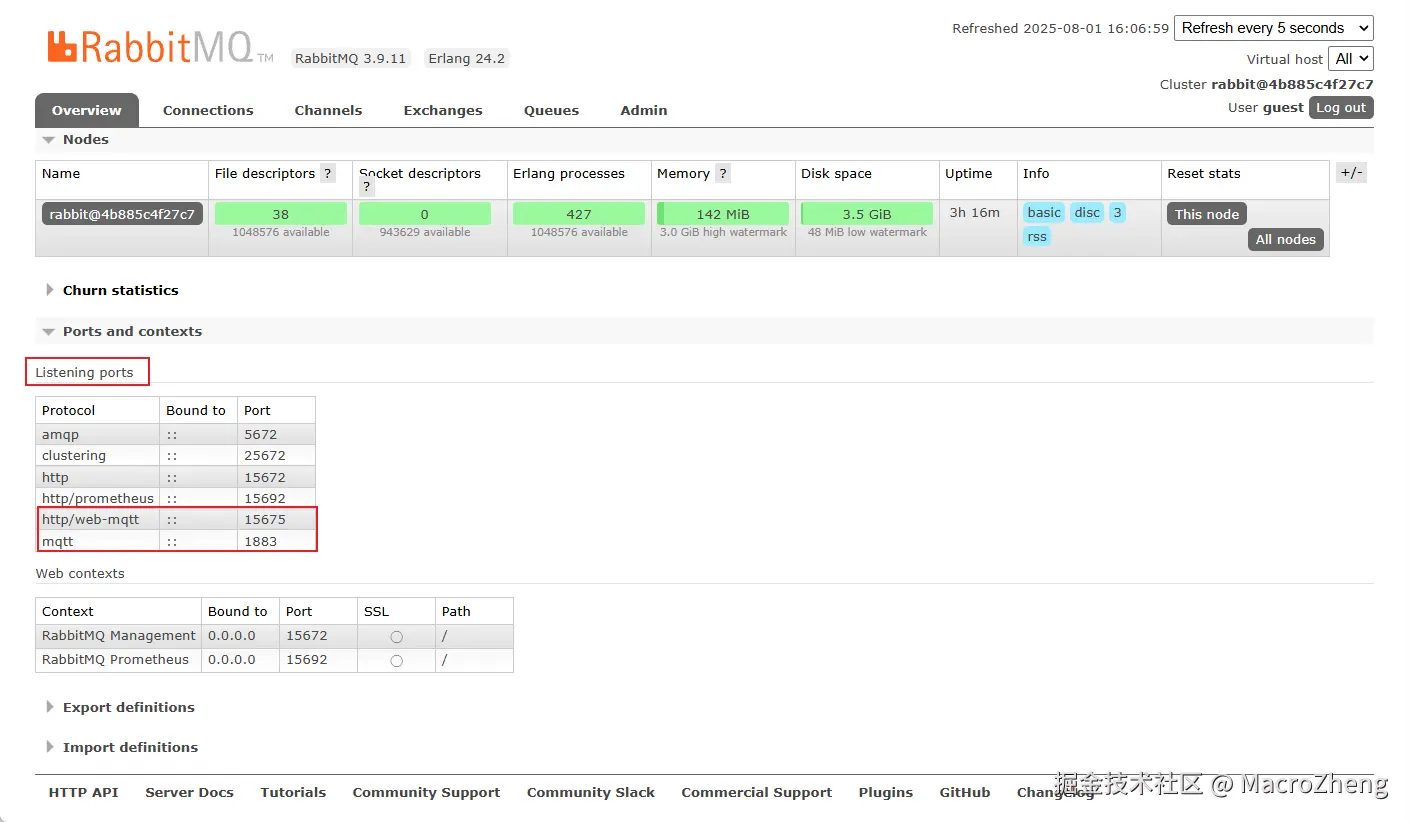Viewport: 1410px width, 822px height.
Task: Click the amqp protocol row
Action: tap(175, 434)
